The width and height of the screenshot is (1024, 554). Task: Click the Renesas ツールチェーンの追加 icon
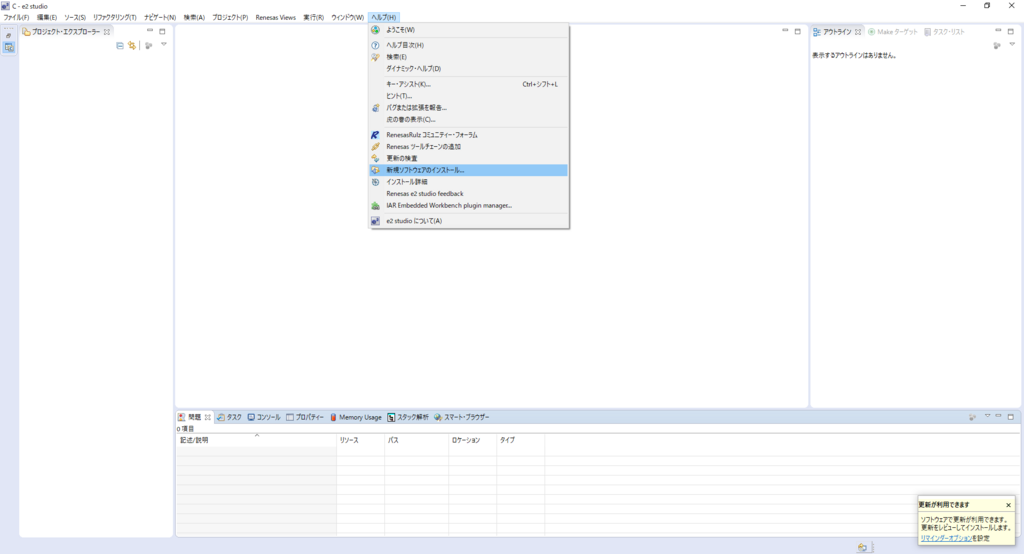[x=376, y=147]
